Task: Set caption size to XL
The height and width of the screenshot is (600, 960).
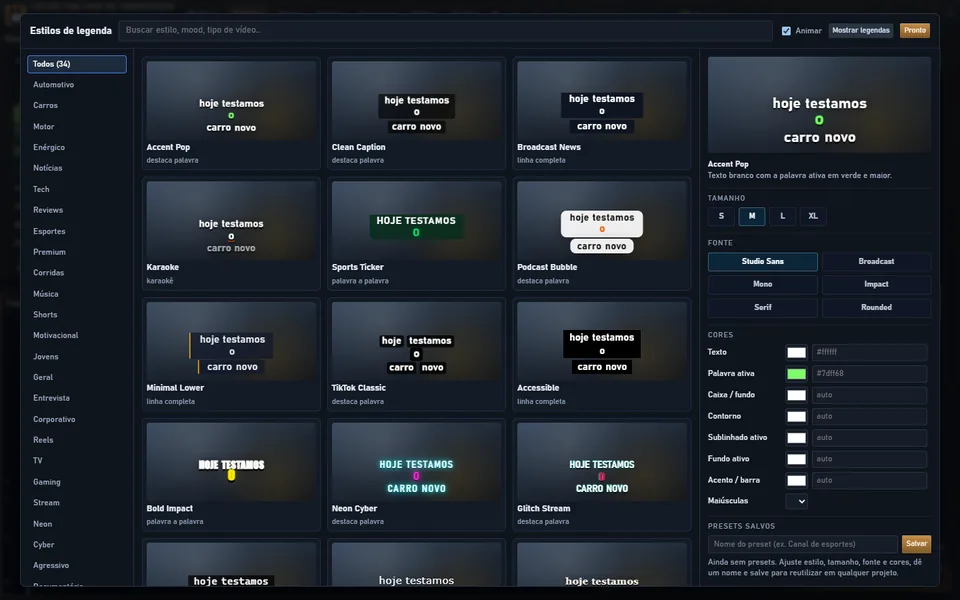Action: pyautogui.click(x=813, y=216)
